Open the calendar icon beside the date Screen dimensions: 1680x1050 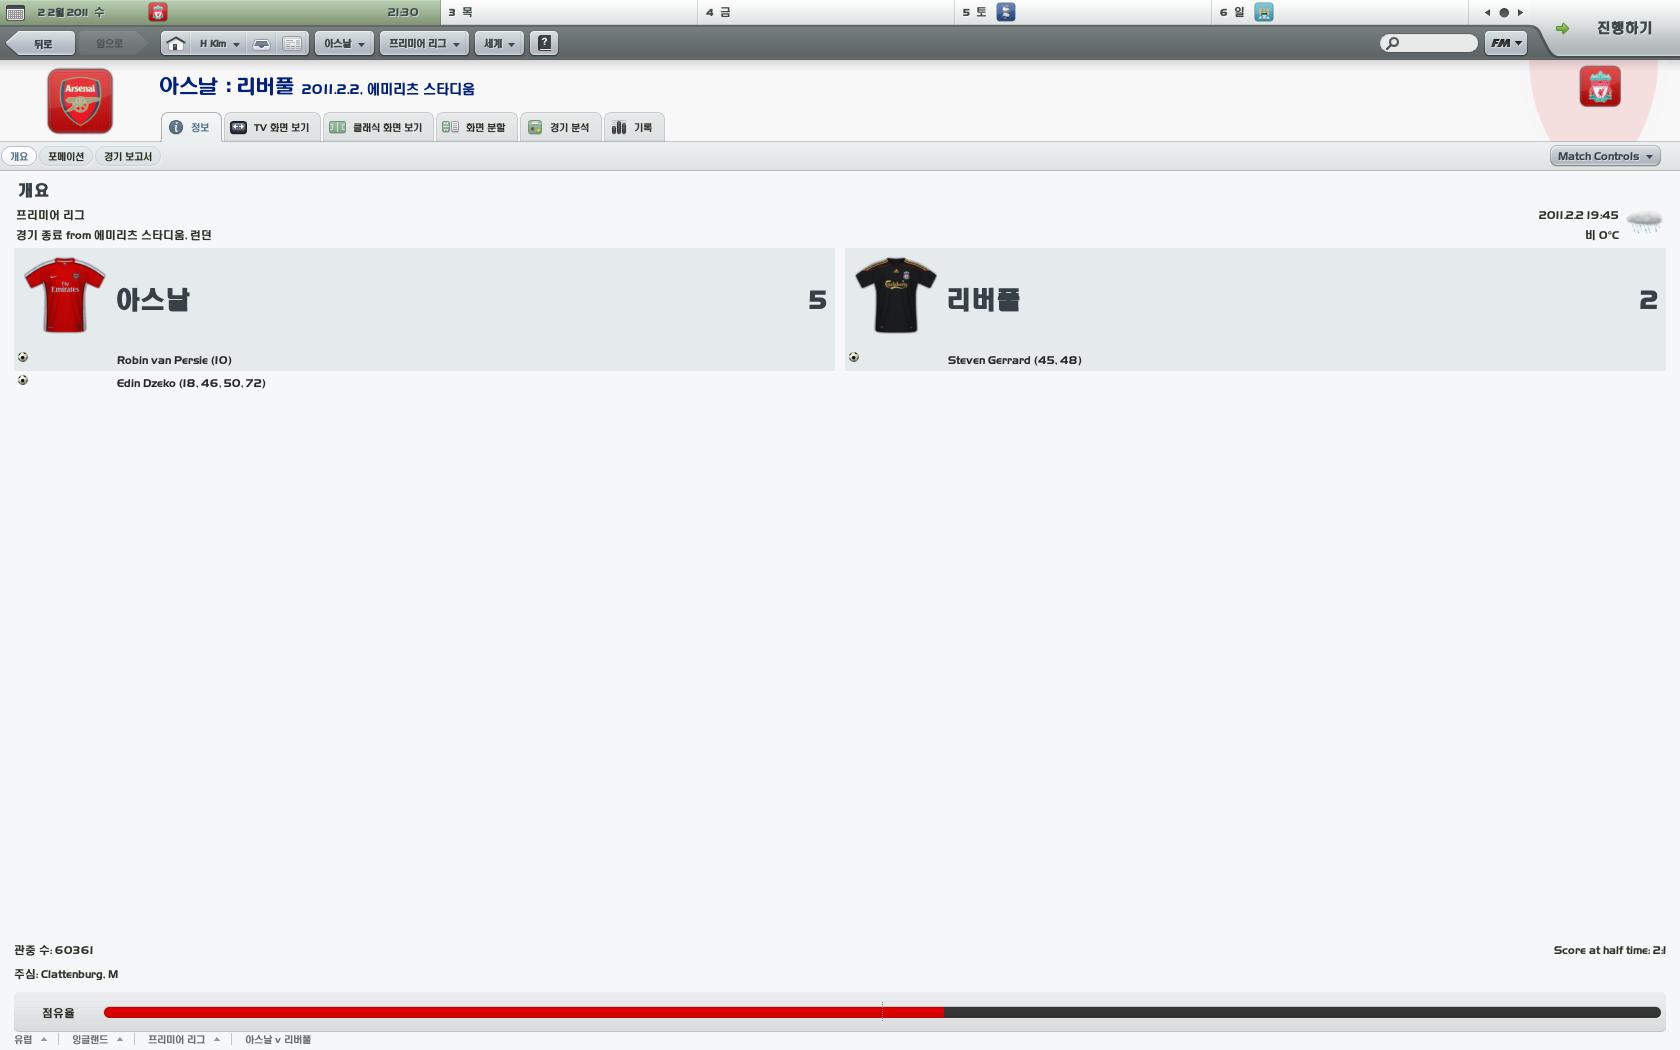(x=15, y=12)
